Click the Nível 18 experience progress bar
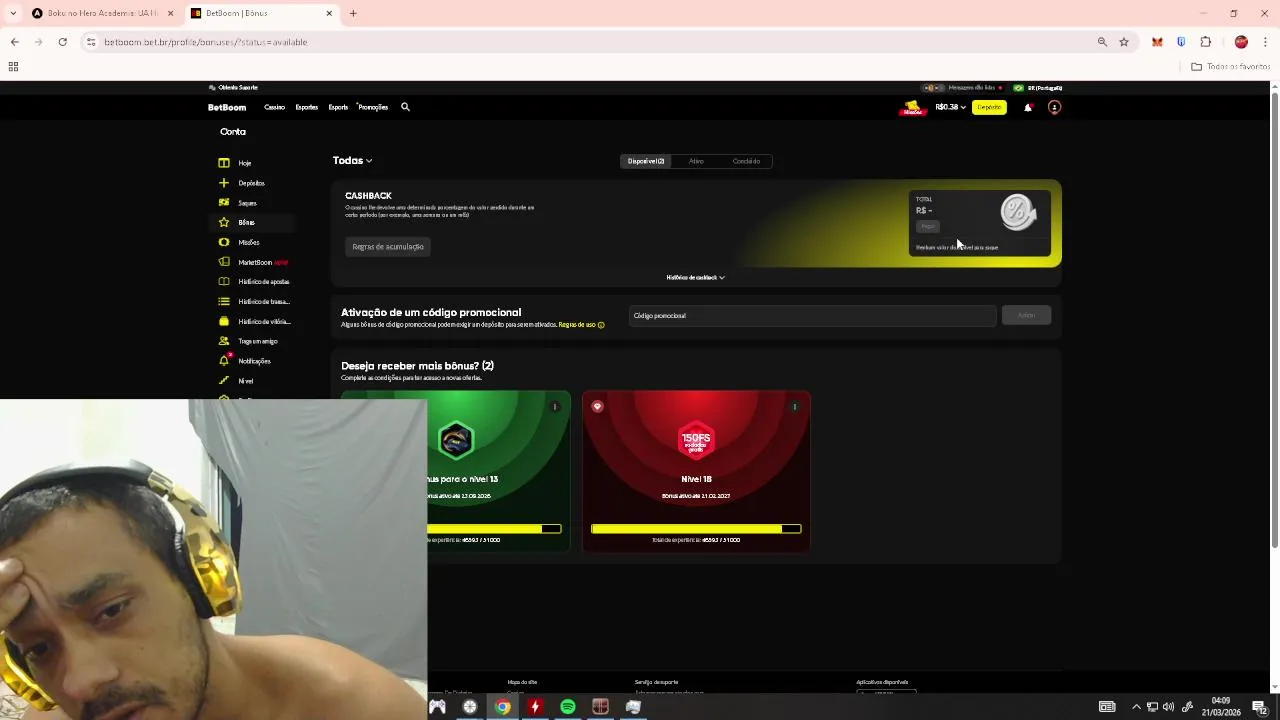 [696, 528]
